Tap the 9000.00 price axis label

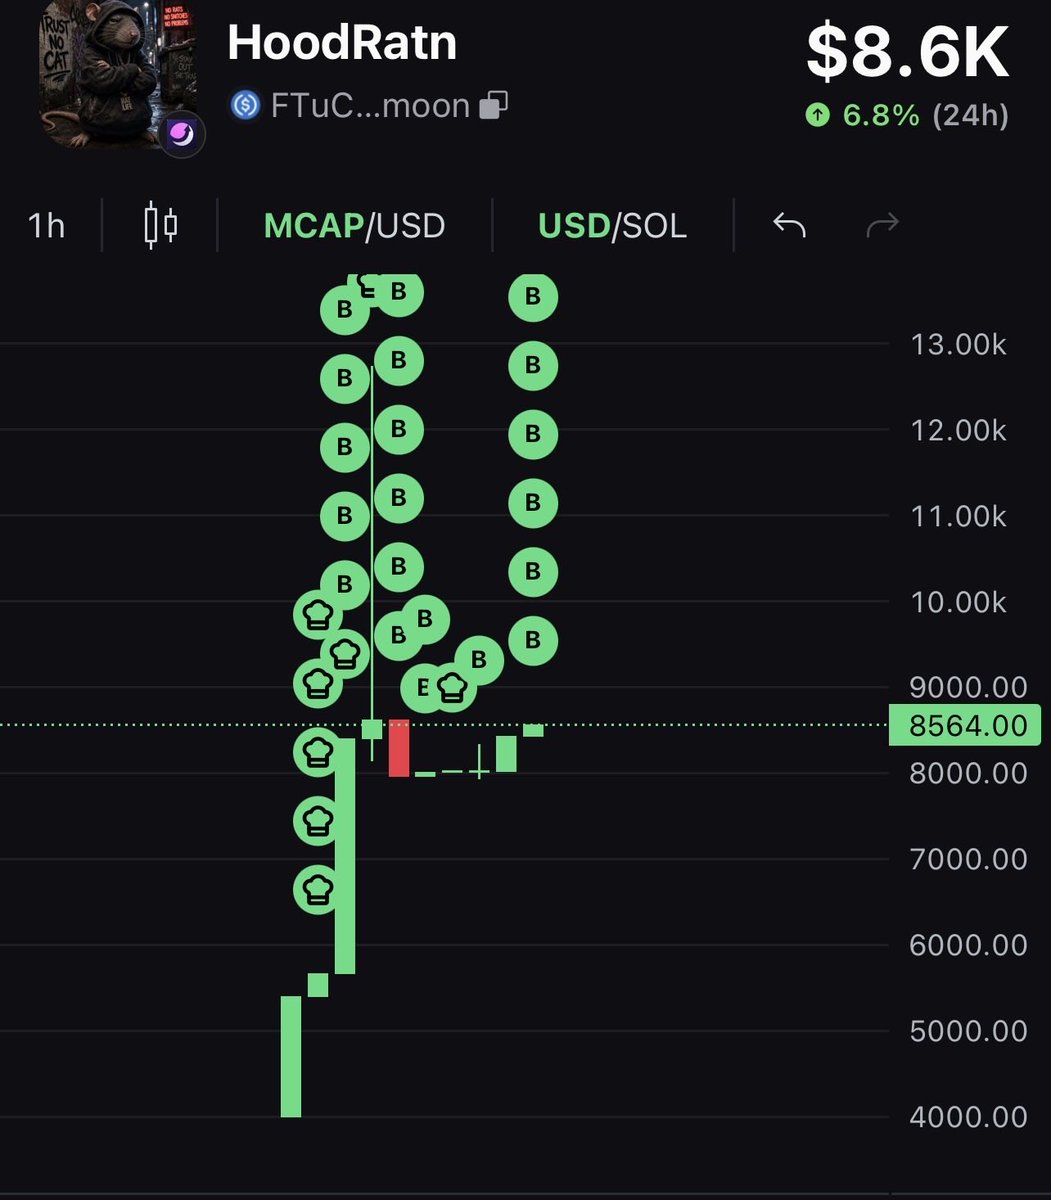(x=968, y=687)
